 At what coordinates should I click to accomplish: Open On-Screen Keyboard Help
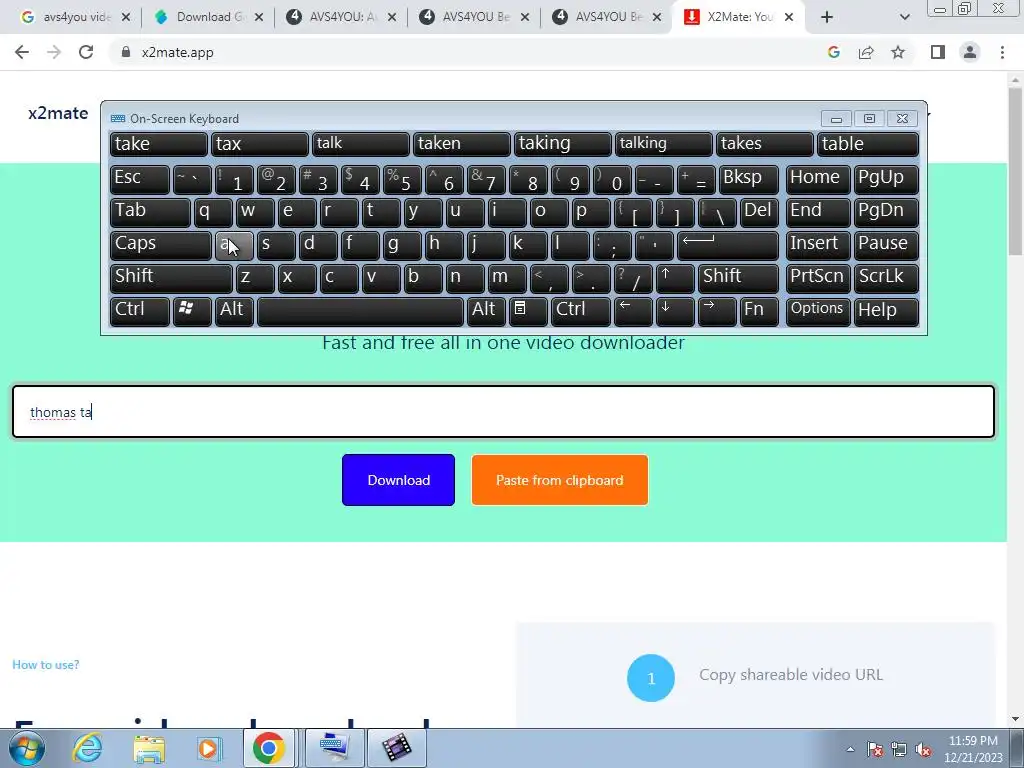886,311
